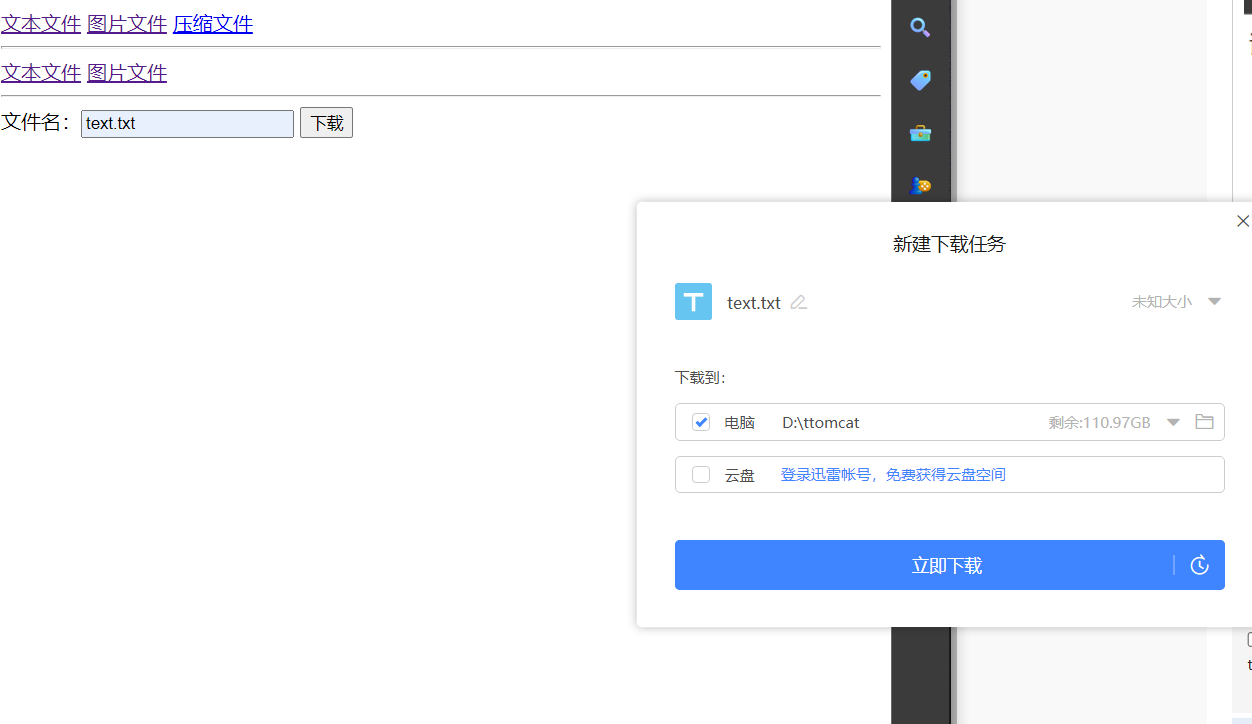Click the 新建下载任务 dialog title
The height and width of the screenshot is (724, 1252).
[x=949, y=244]
